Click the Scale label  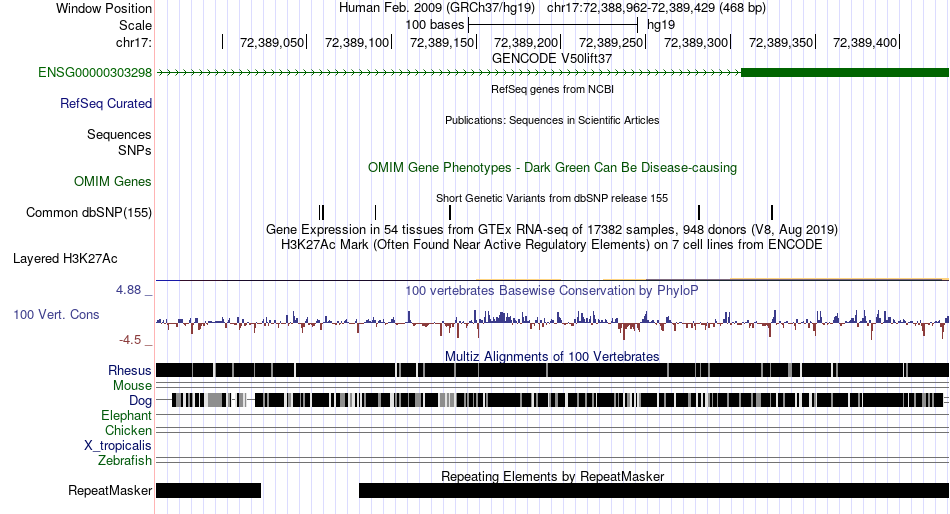click(135, 25)
